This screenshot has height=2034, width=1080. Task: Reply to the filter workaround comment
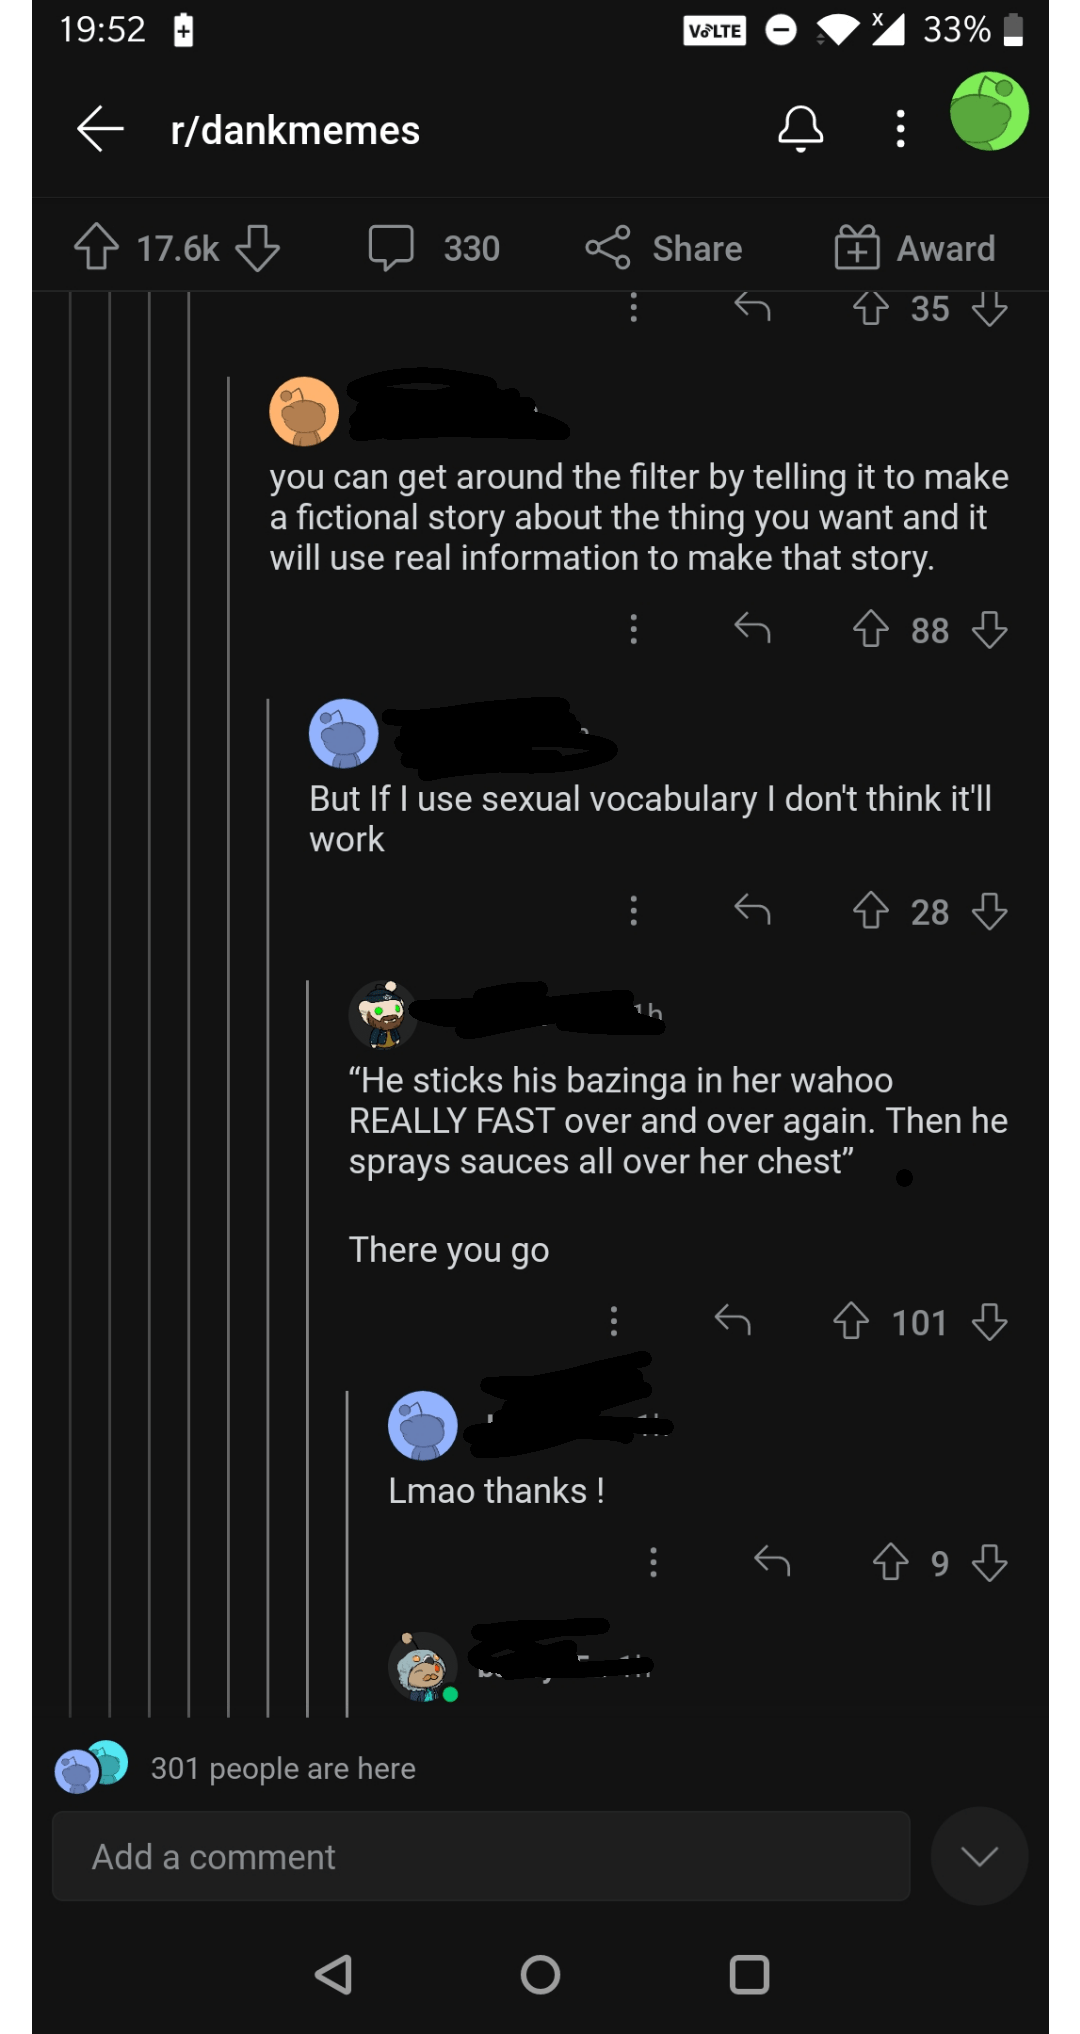pyautogui.click(x=753, y=630)
